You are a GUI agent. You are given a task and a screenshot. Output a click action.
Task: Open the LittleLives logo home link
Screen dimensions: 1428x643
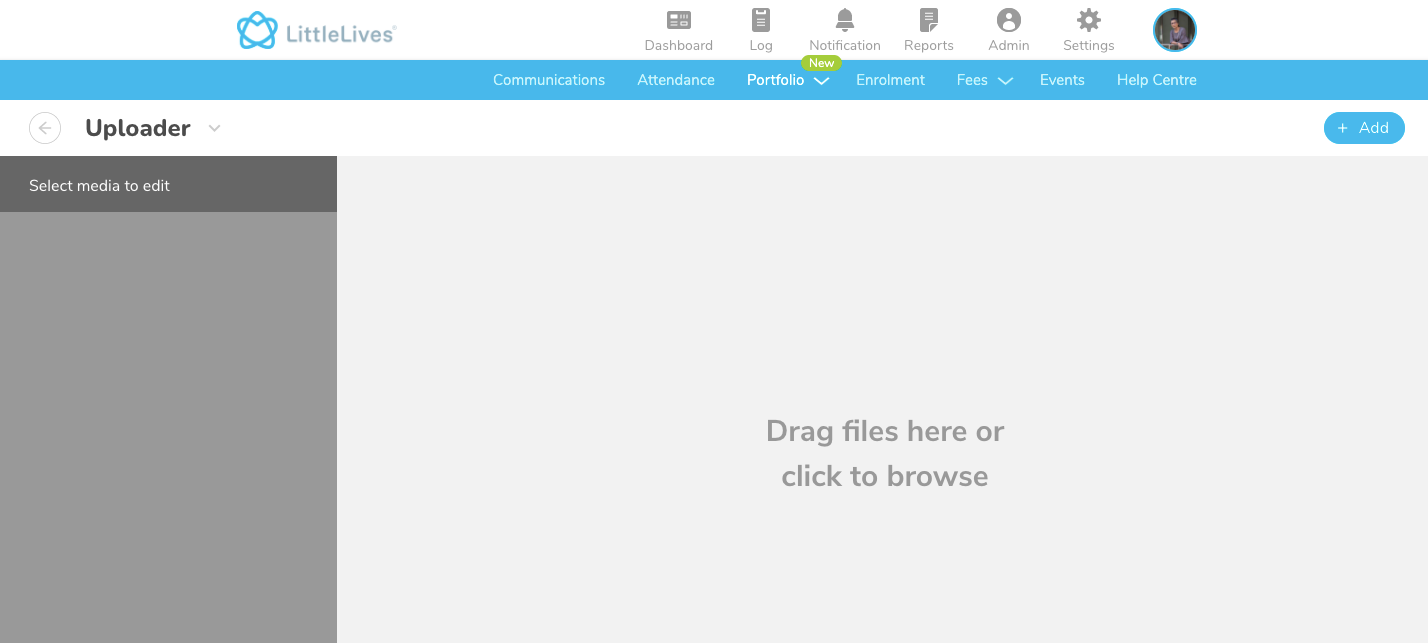coord(316,31)
